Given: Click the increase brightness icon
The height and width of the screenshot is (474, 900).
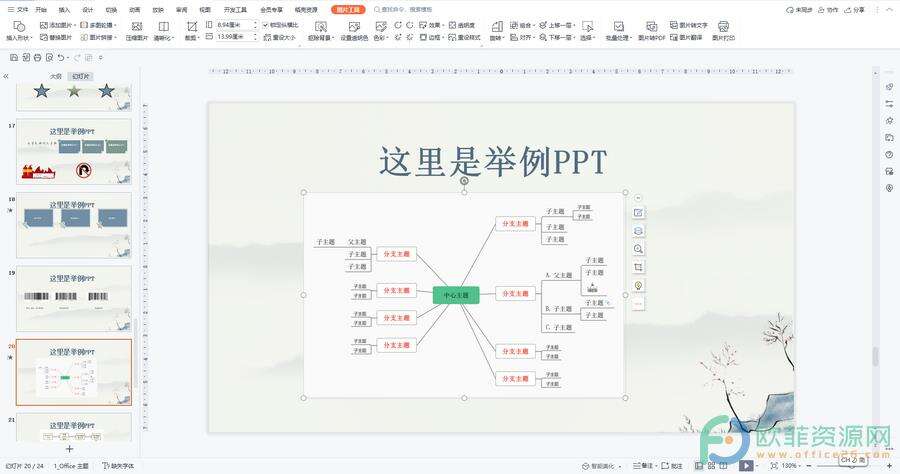Looking at the screenshot, I should pyautogui.click(x=398, y=38).
